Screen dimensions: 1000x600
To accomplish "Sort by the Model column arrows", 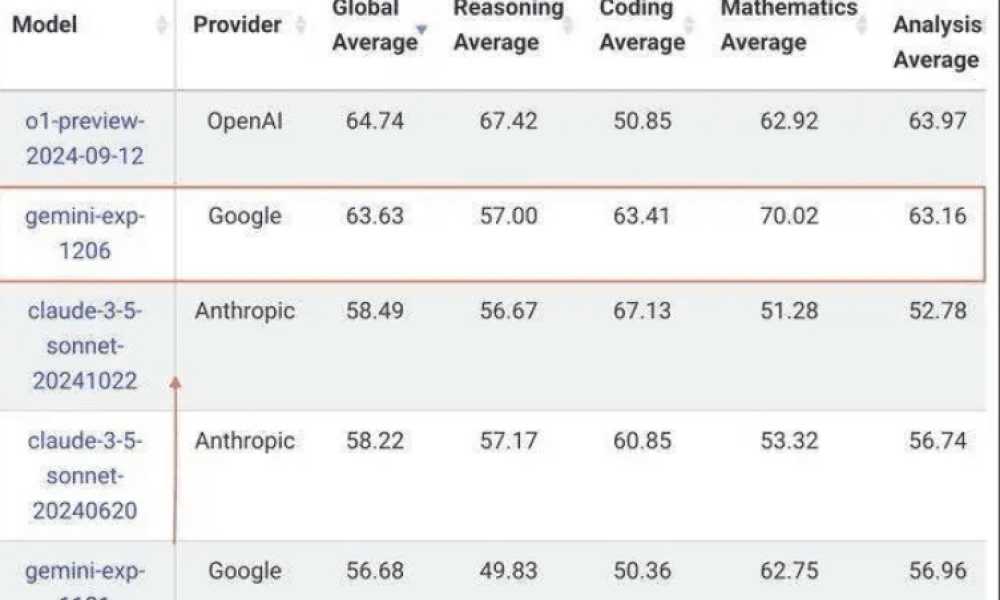I will tap(162, 25).
